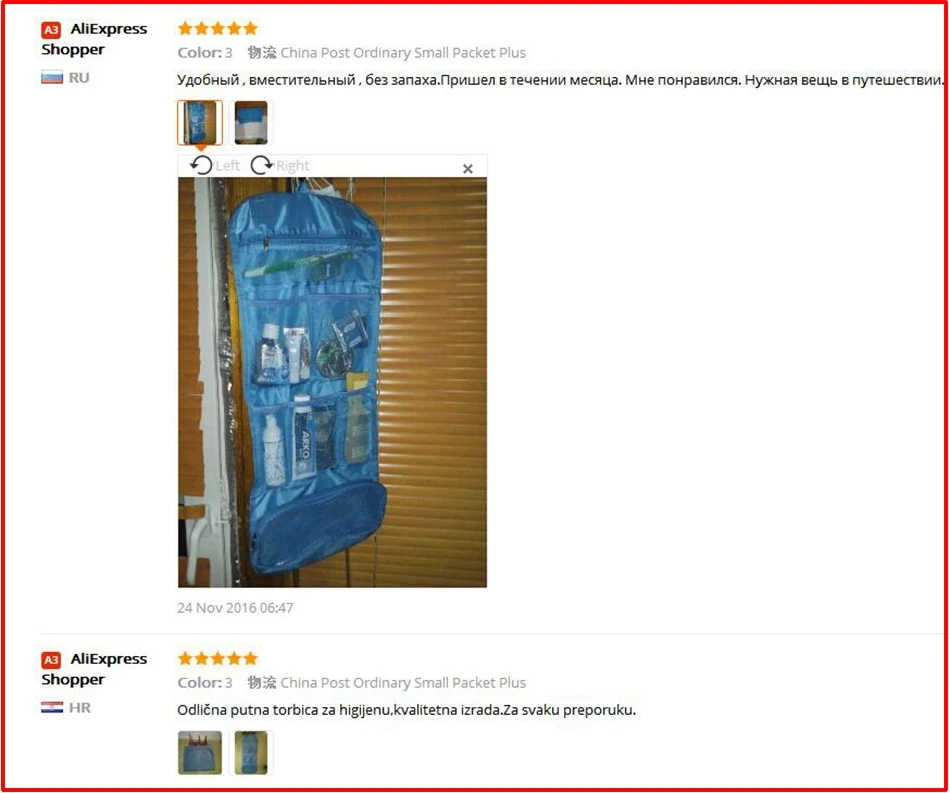Image resolution: width=950 pixels, height=793 pixels.
Task: Click the RU country label
Action: click(x=79, y=78)
